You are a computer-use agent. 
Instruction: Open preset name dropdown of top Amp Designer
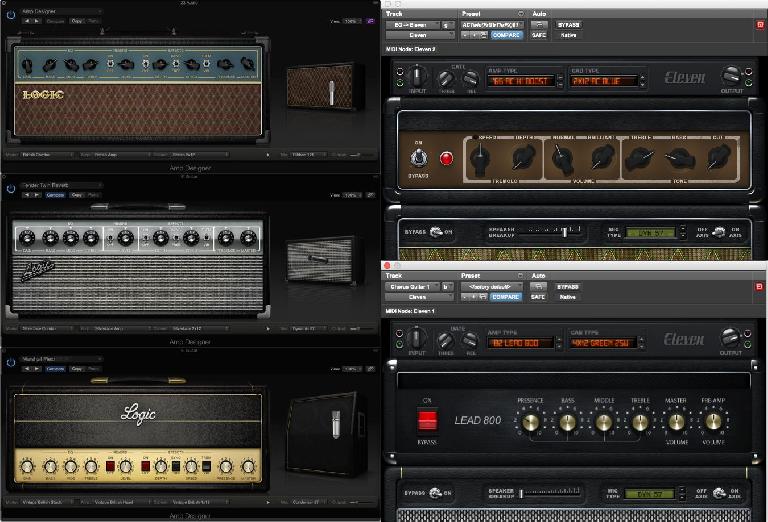[x=61, y=11]
